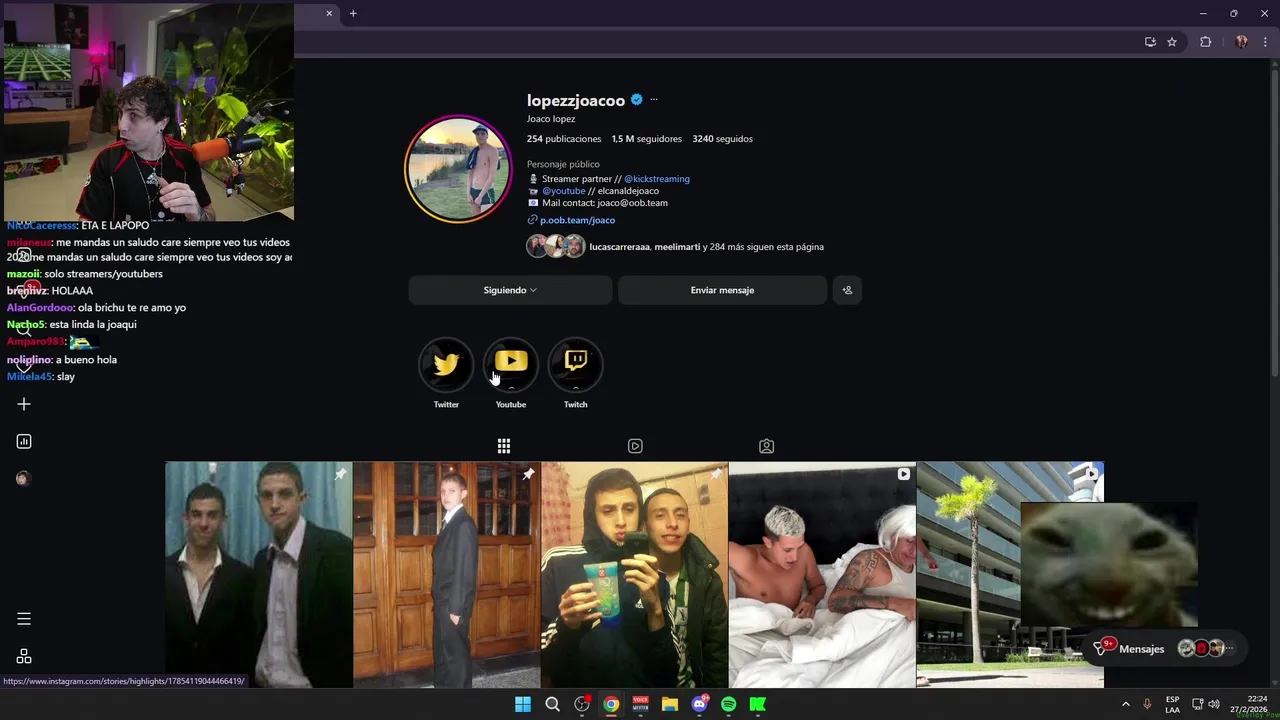The height and width of the screenshot is (720, 1280).
Task: Open the profile avatar in sidebar
Action: coord(23,478)
